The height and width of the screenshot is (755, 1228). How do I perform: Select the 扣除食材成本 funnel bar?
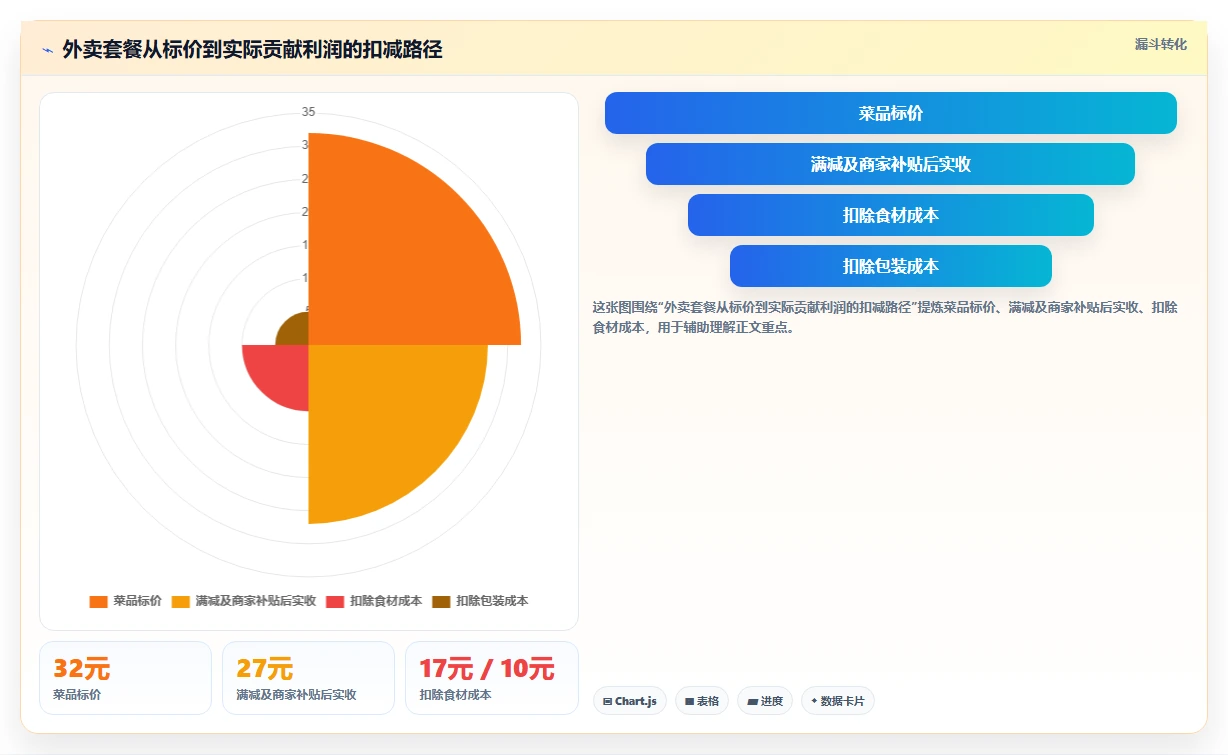point(891,215)
